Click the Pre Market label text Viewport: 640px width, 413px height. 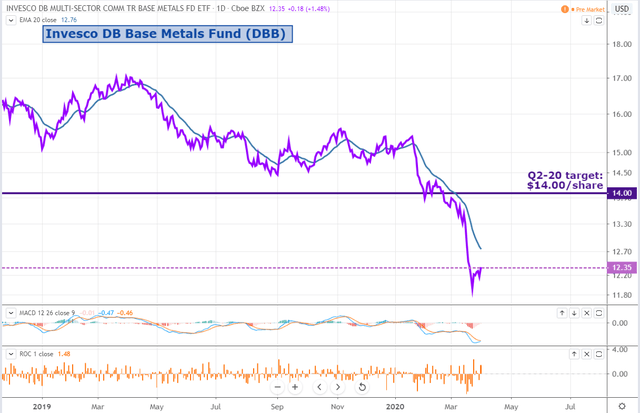590,9
